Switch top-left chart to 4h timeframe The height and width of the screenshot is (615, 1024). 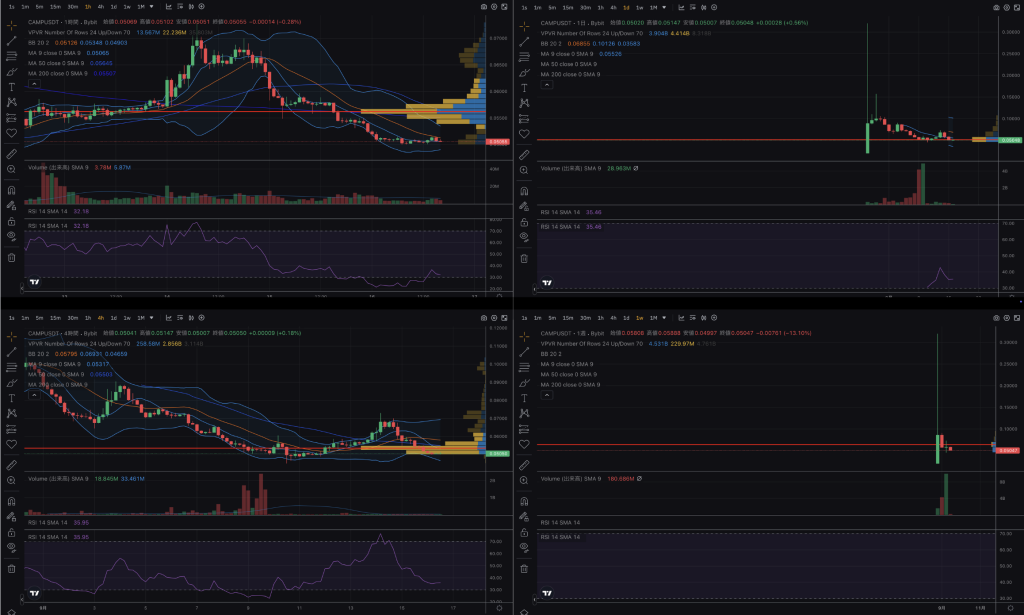pos(100,7)
